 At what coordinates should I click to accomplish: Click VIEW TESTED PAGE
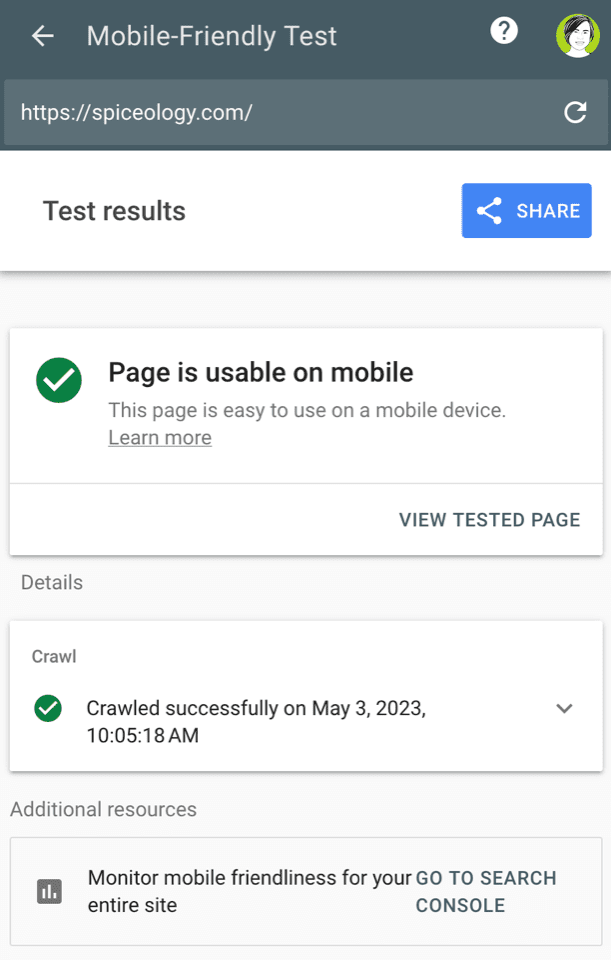coord(489,520)
